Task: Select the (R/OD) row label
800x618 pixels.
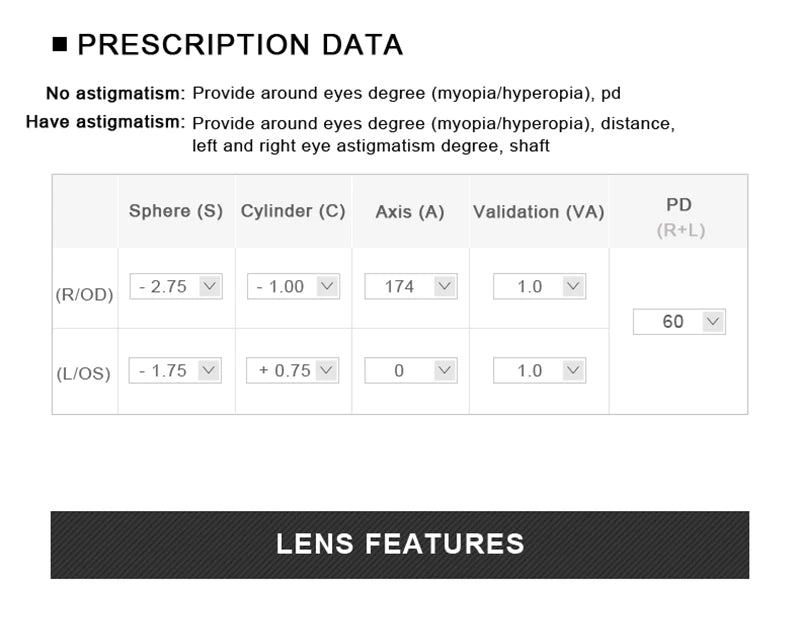Action: (x=84, y=294)
